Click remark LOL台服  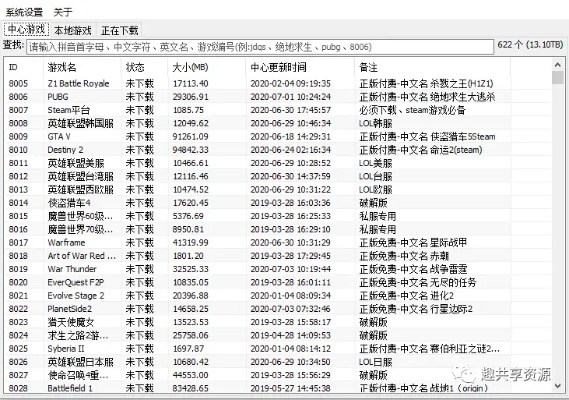(376, 176)
